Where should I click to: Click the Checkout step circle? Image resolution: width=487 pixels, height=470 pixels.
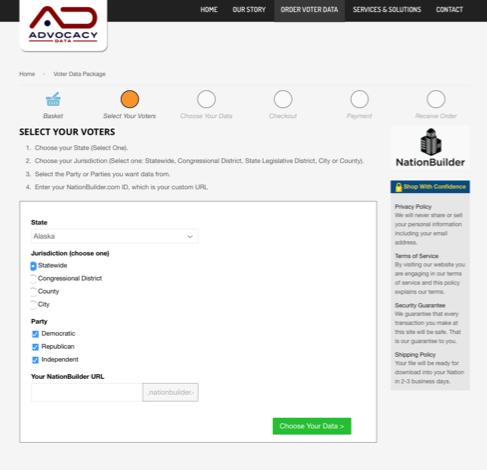283,99
